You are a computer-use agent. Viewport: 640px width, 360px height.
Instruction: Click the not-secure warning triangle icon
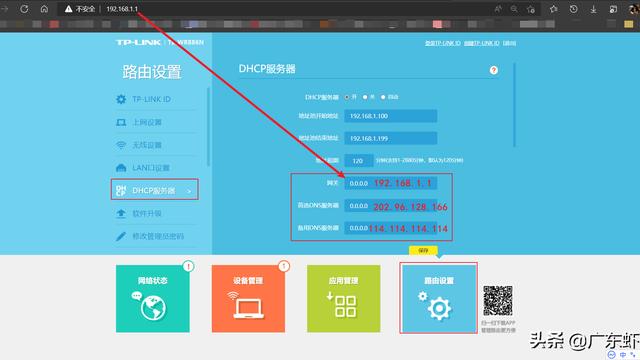(68, 9)
